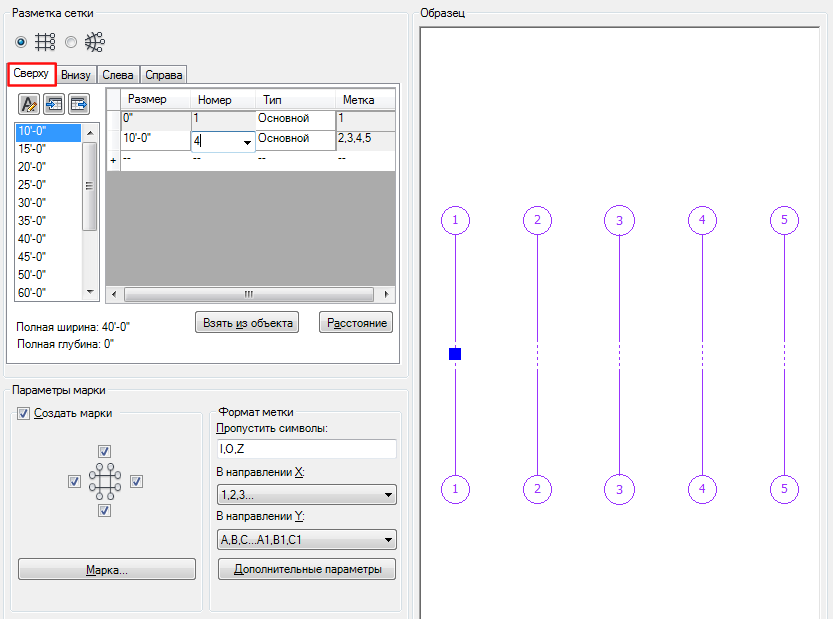Click the Взять из объекта button

coord(247,323)
